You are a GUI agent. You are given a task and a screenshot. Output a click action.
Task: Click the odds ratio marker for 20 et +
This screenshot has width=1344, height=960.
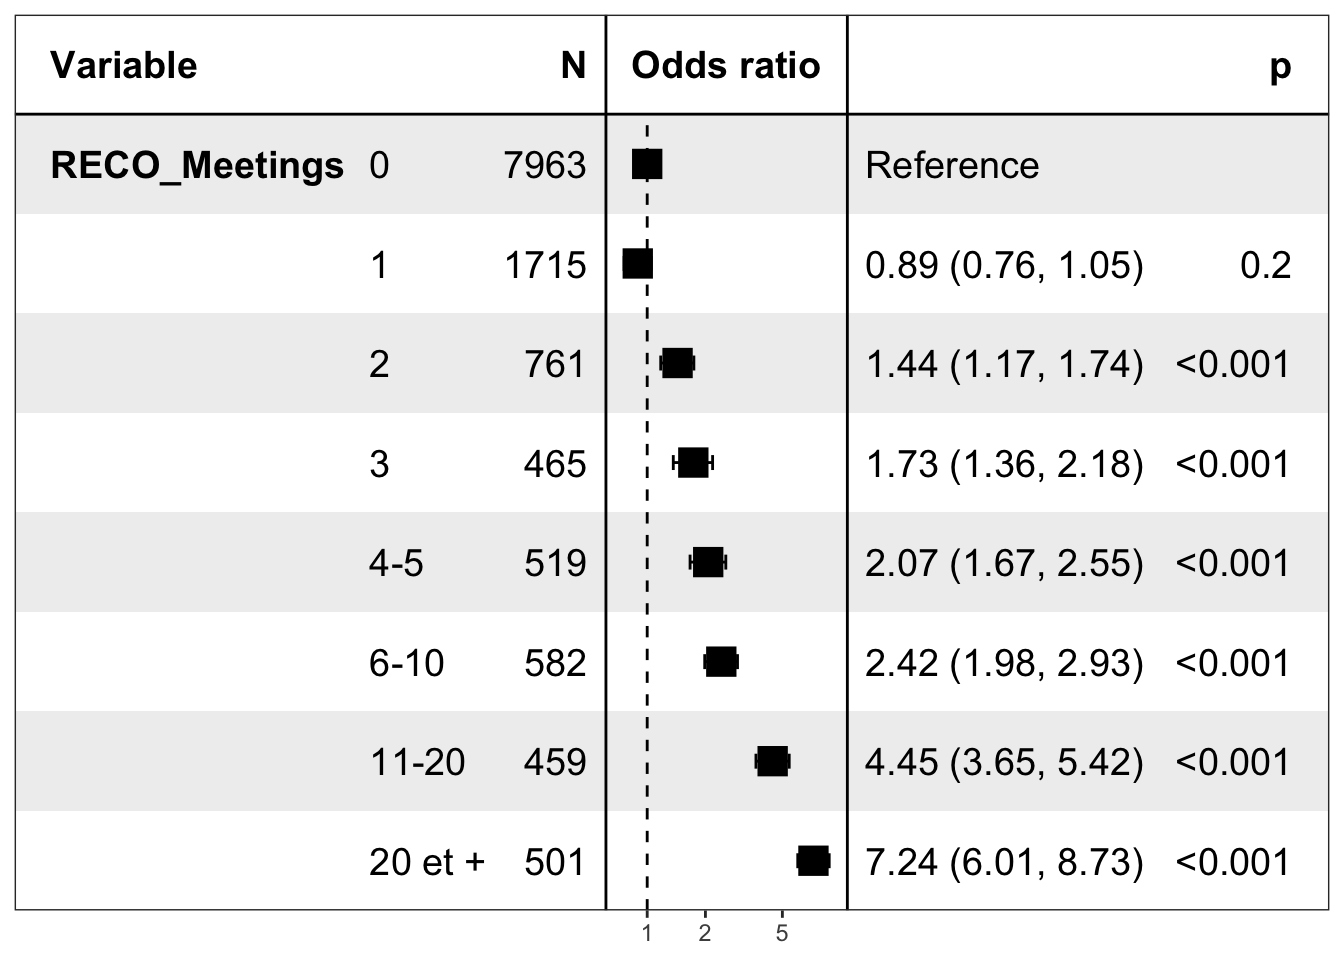click(813, 861)
